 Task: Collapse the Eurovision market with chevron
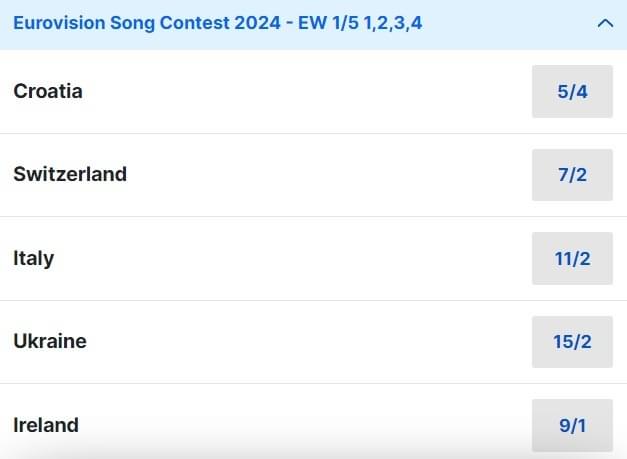pos(604,23)
